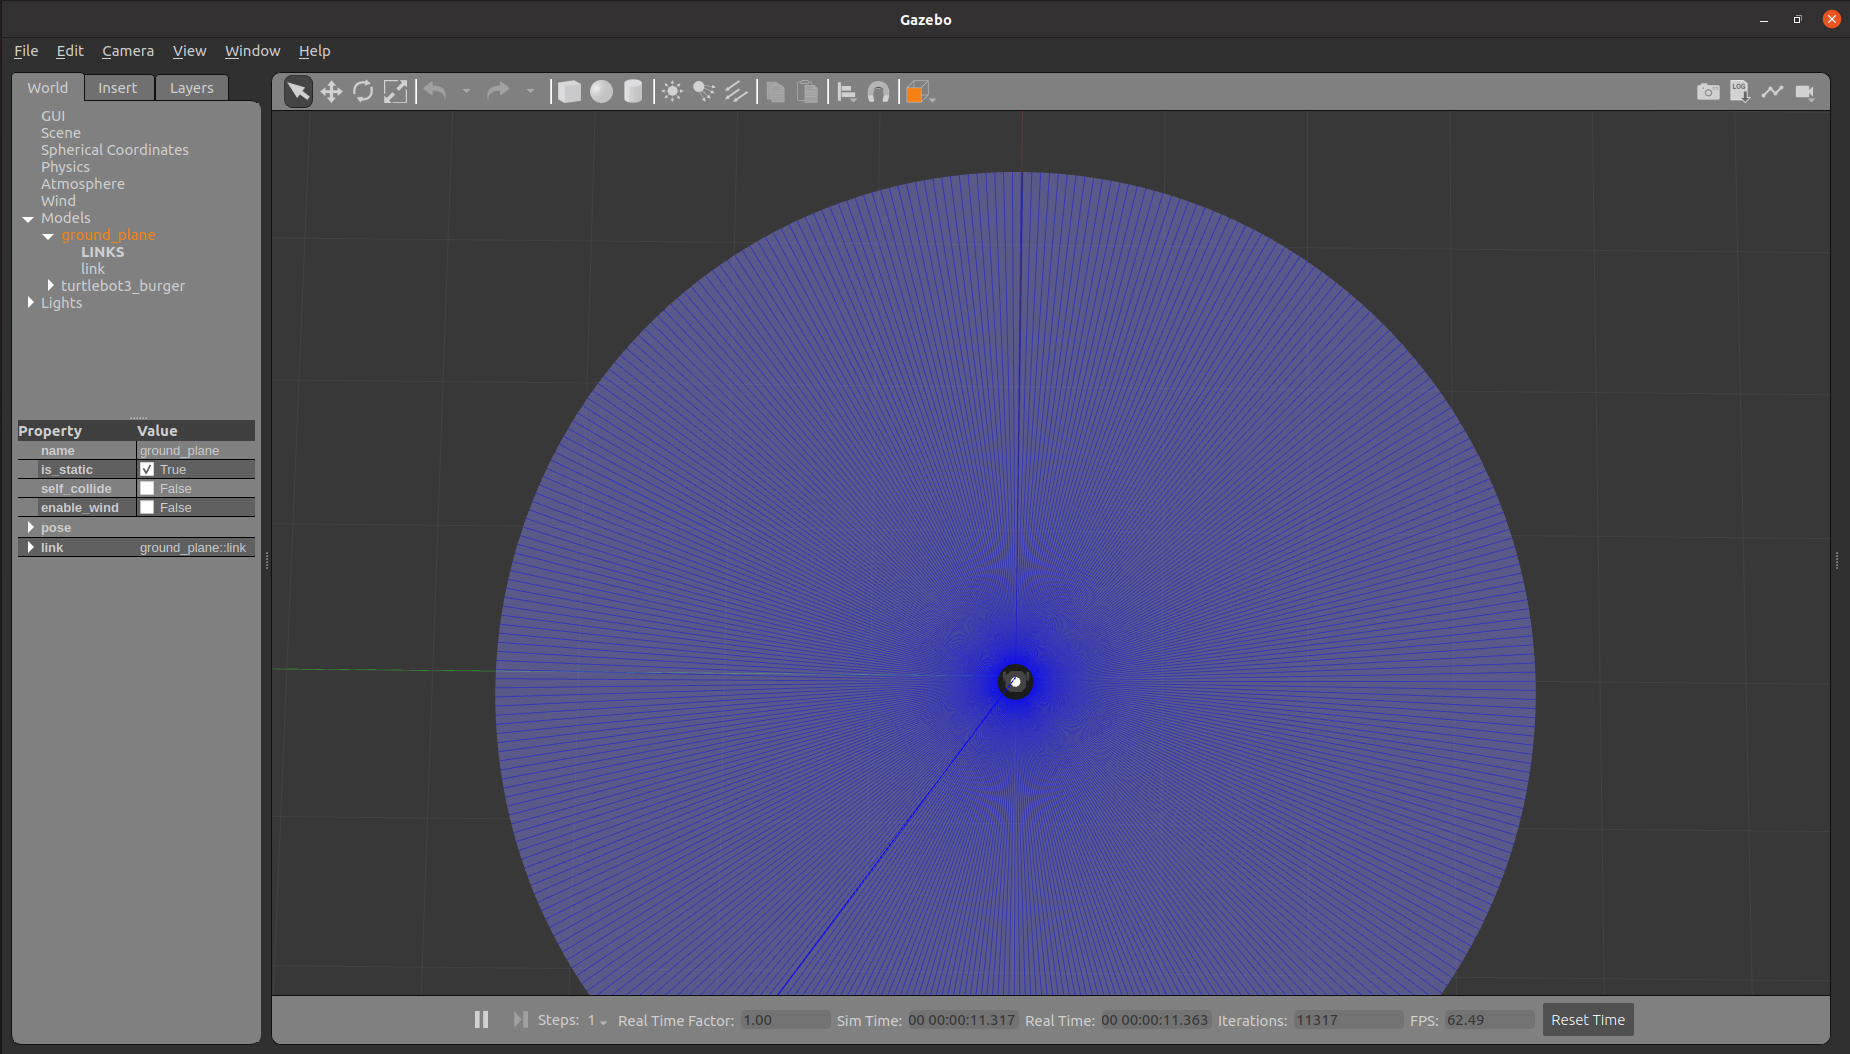Click the Sim Time value field
1850x1054 pixels.
point(962,1020)
